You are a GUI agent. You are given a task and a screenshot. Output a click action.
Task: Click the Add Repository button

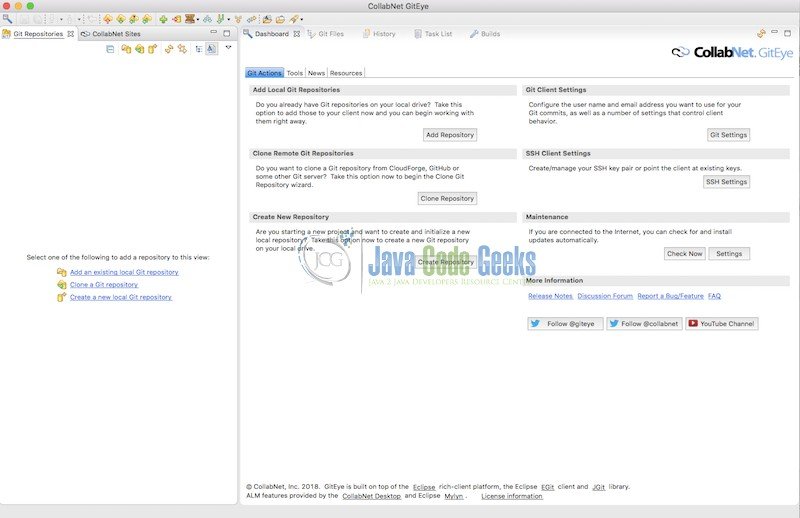coord(450,135)
